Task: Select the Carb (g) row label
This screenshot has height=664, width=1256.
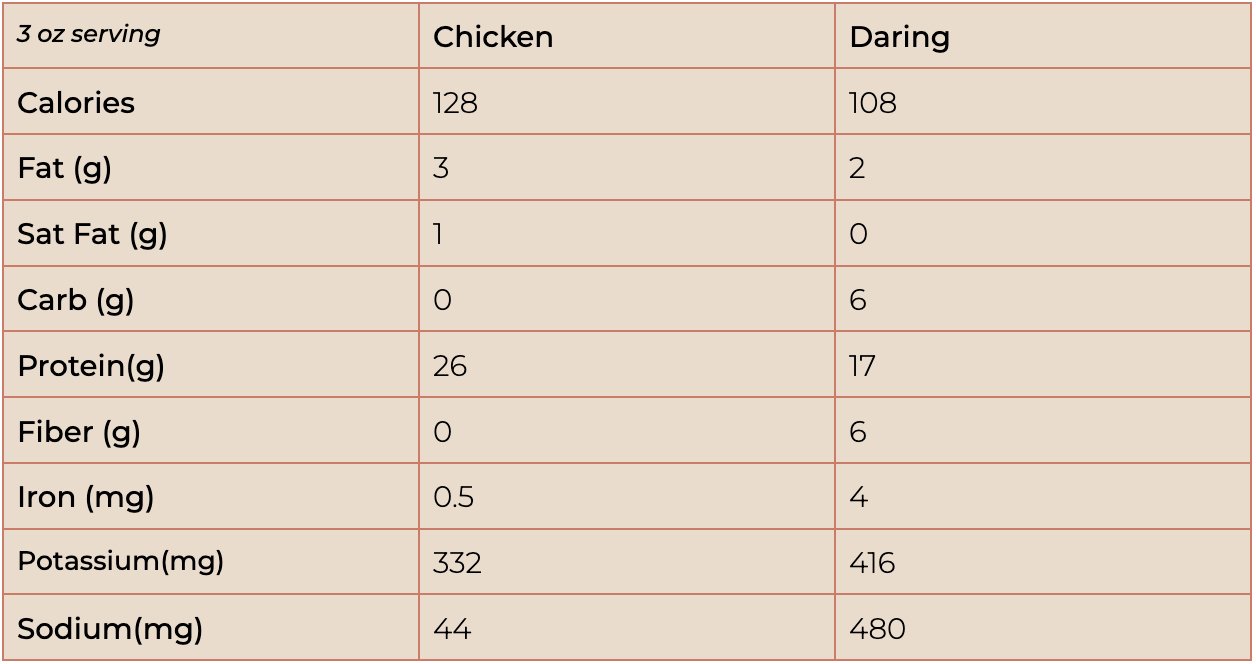Action: [x=76, y=301]
